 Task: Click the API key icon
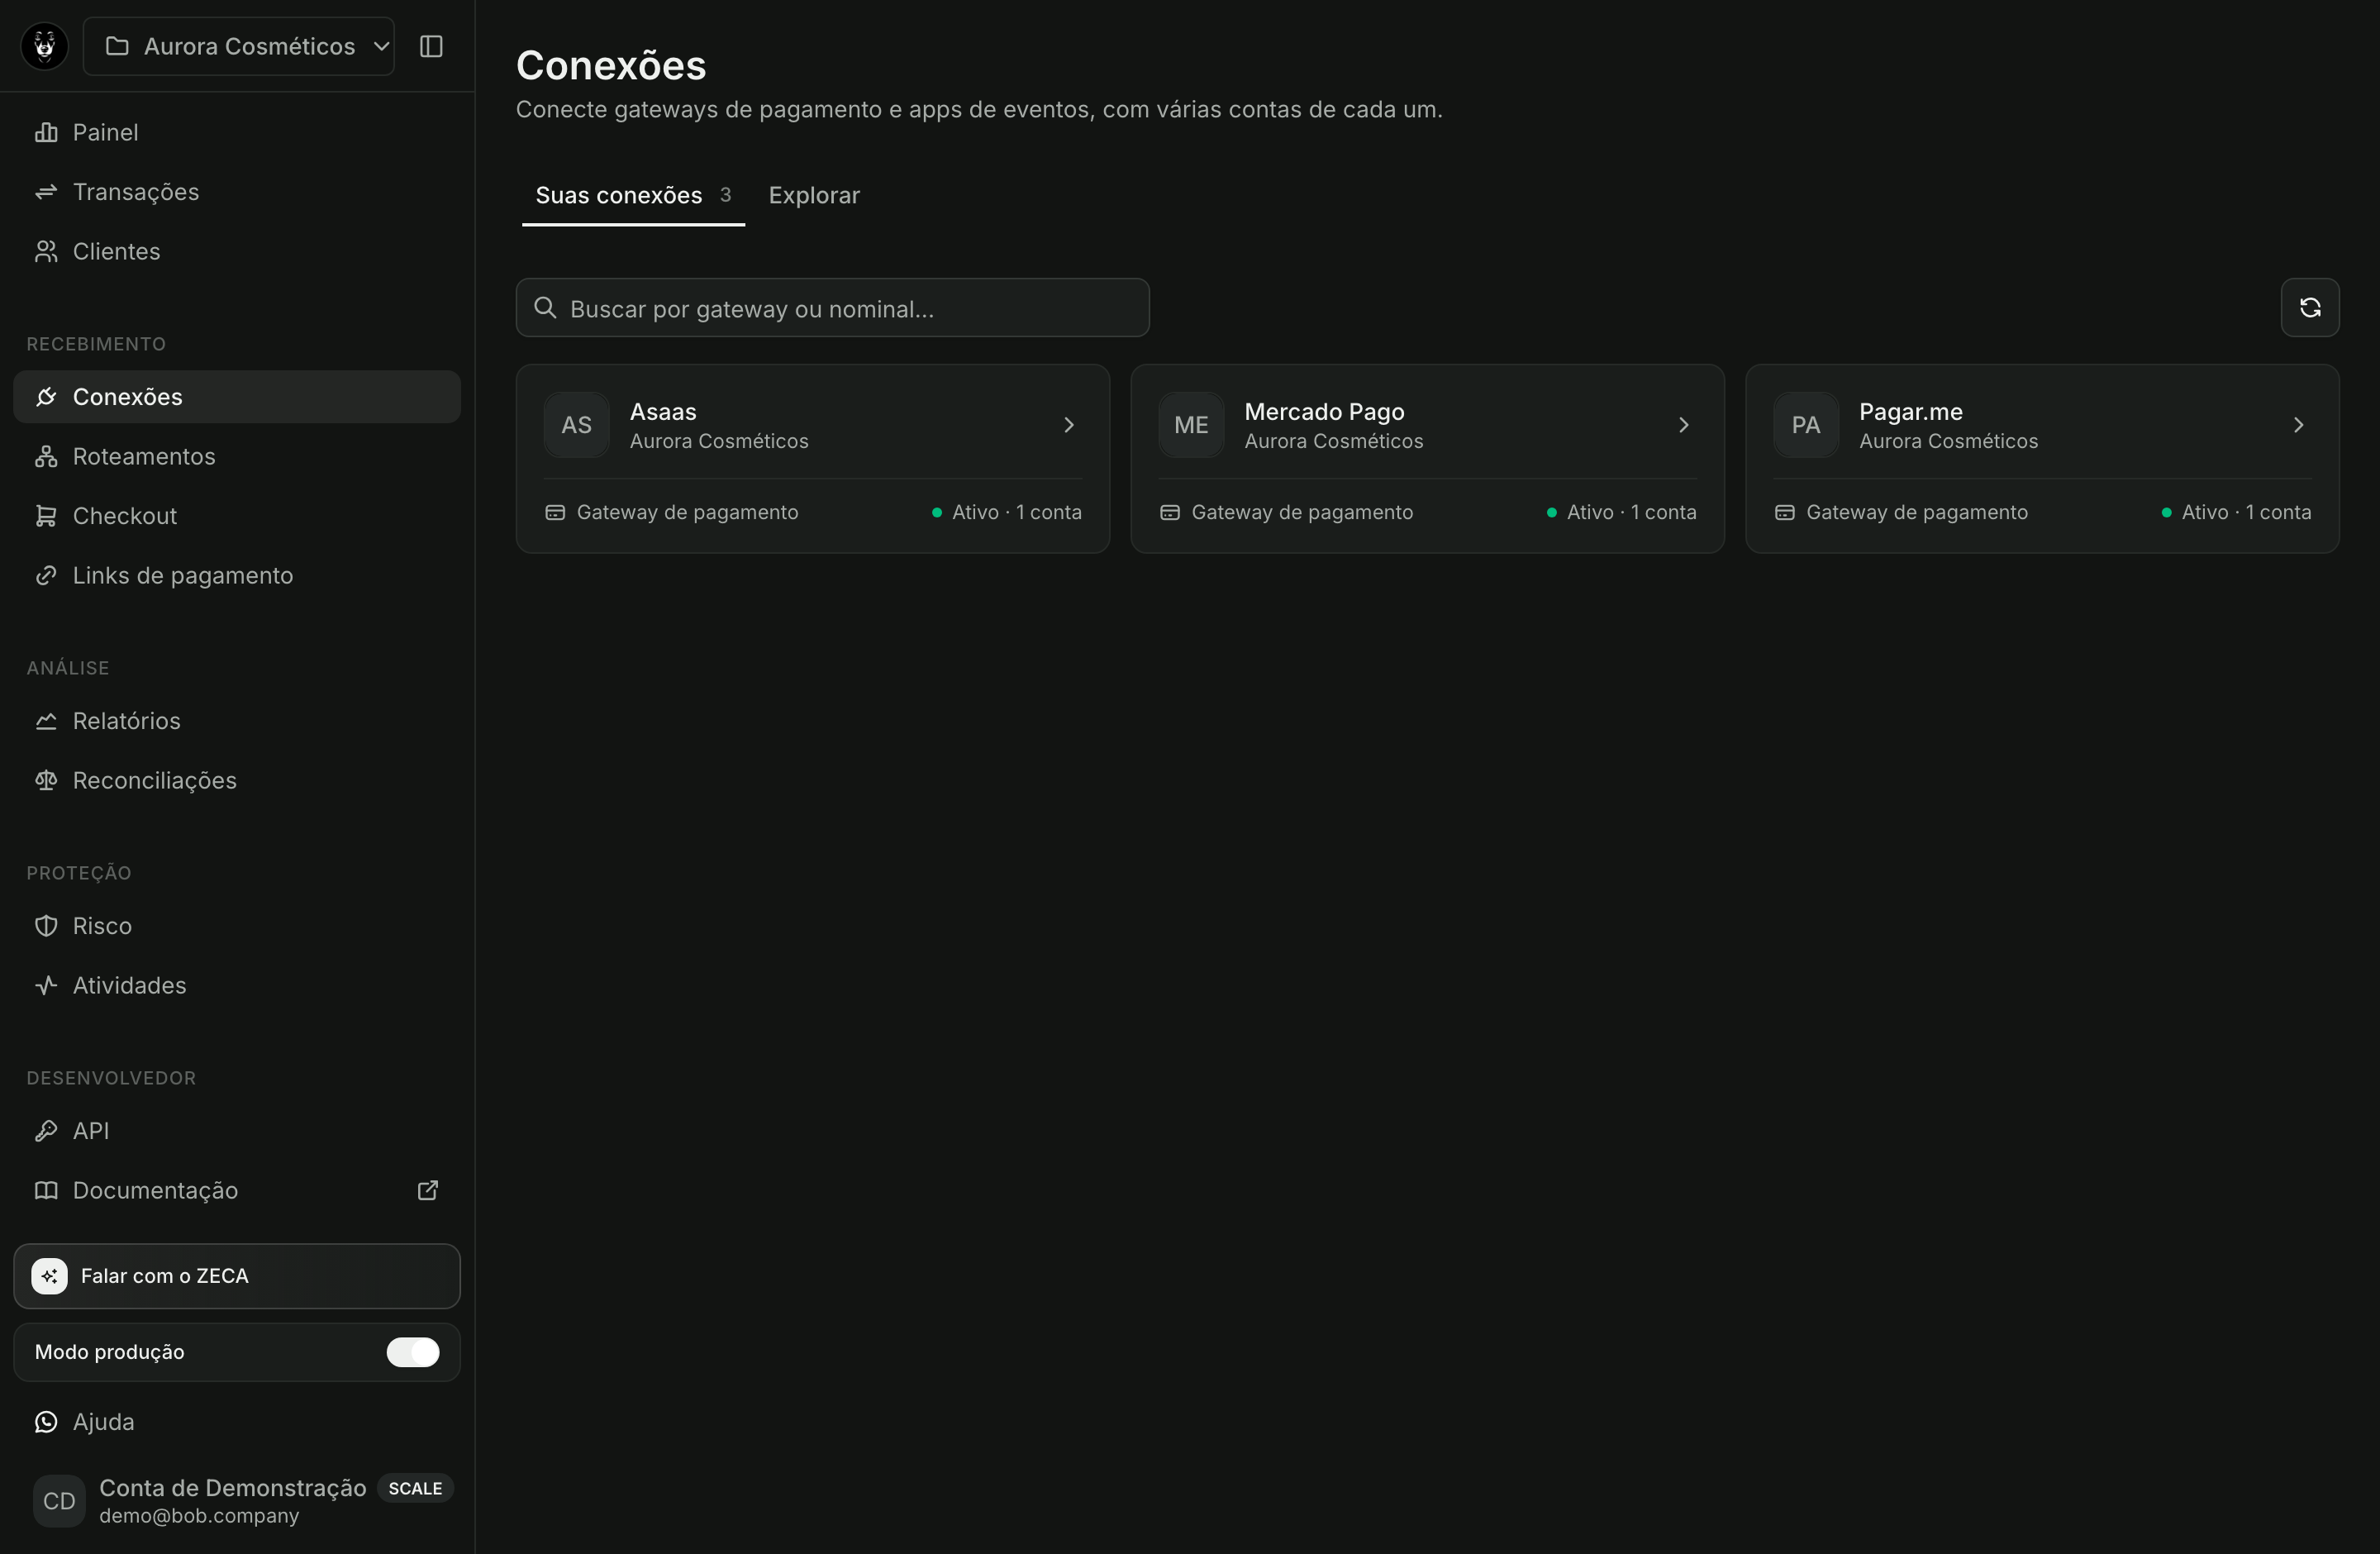[x=46, y=1131]
